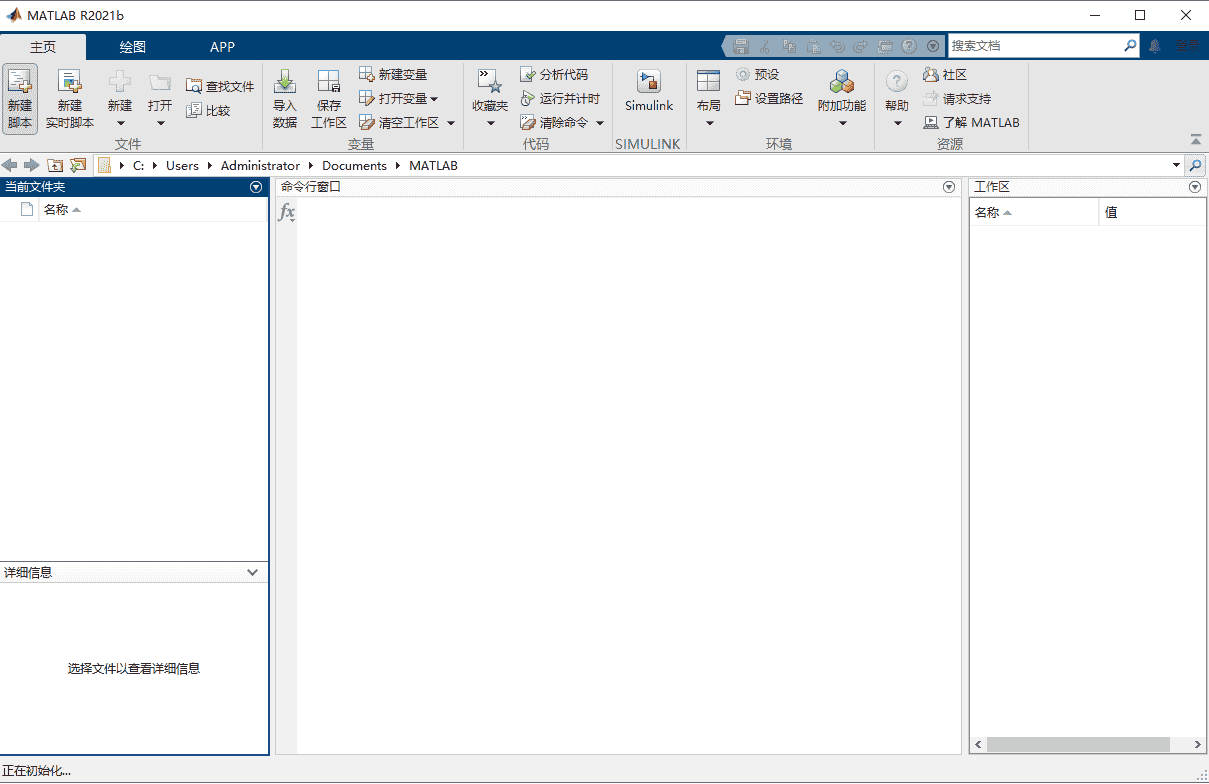Open the 布局 (Layout) options icon

coord(708,95)
